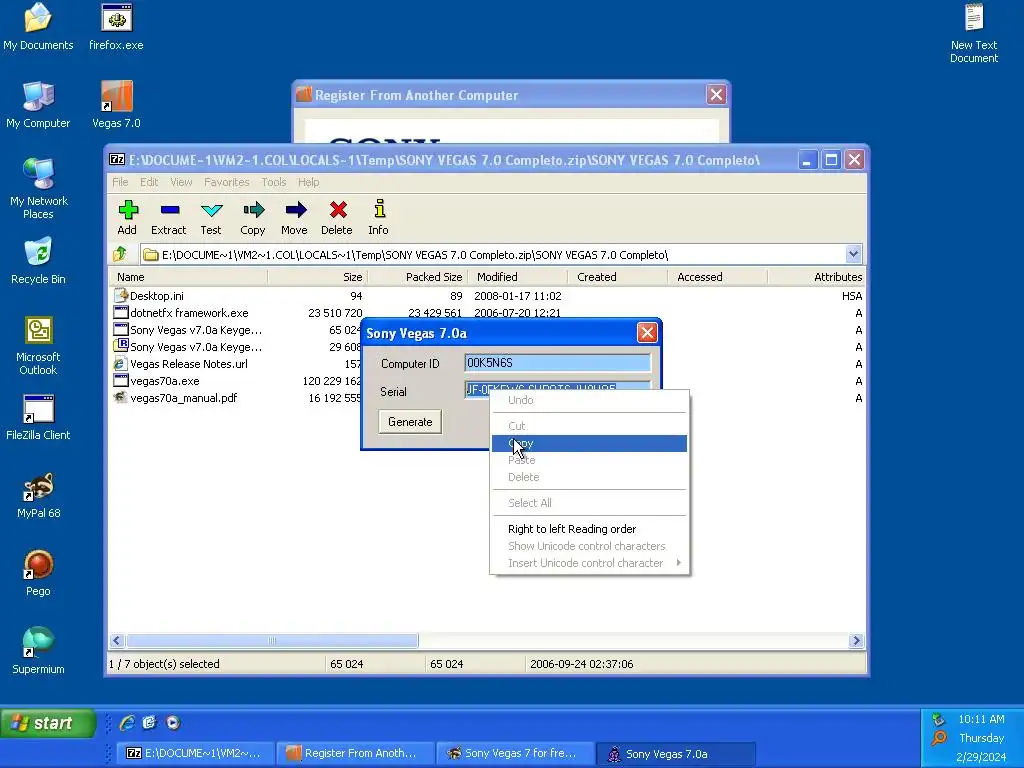Click the magnifier icon in system tray
Viewport: 1024px width, 768px height.
tap(939, 738)
